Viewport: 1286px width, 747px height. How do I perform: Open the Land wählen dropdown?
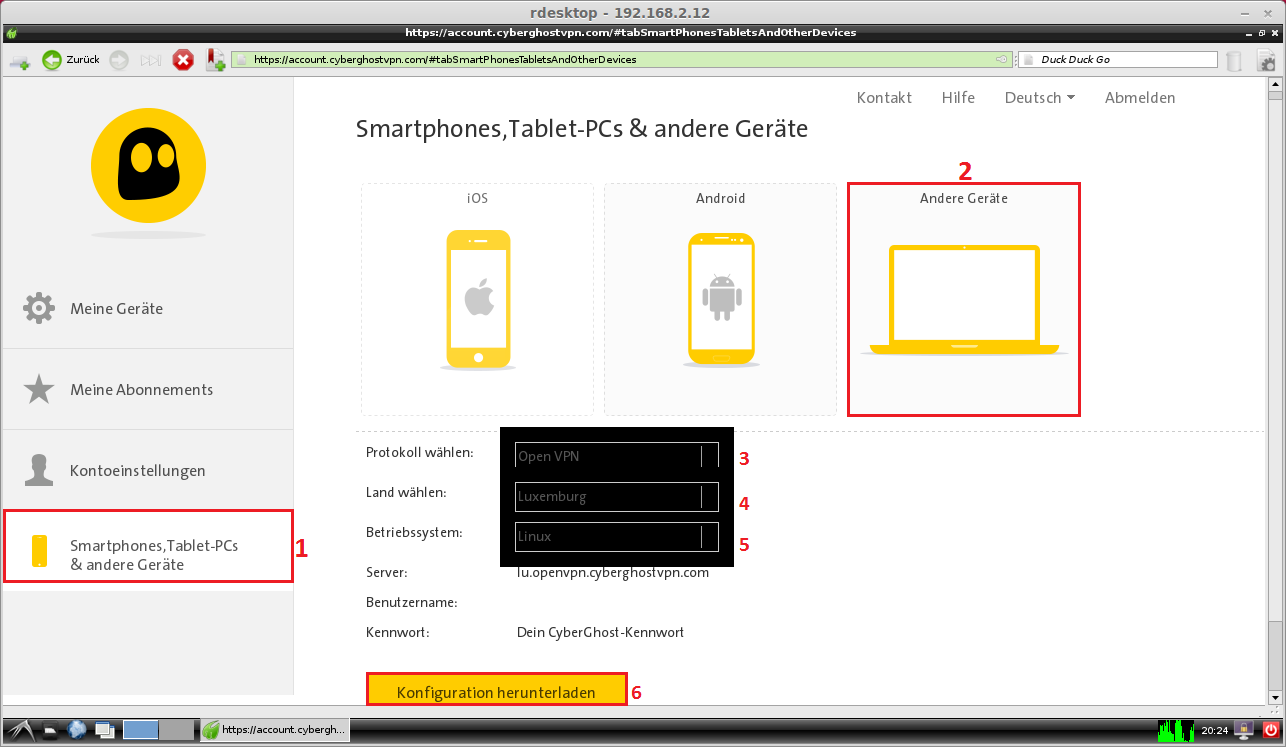click(617, 496)
